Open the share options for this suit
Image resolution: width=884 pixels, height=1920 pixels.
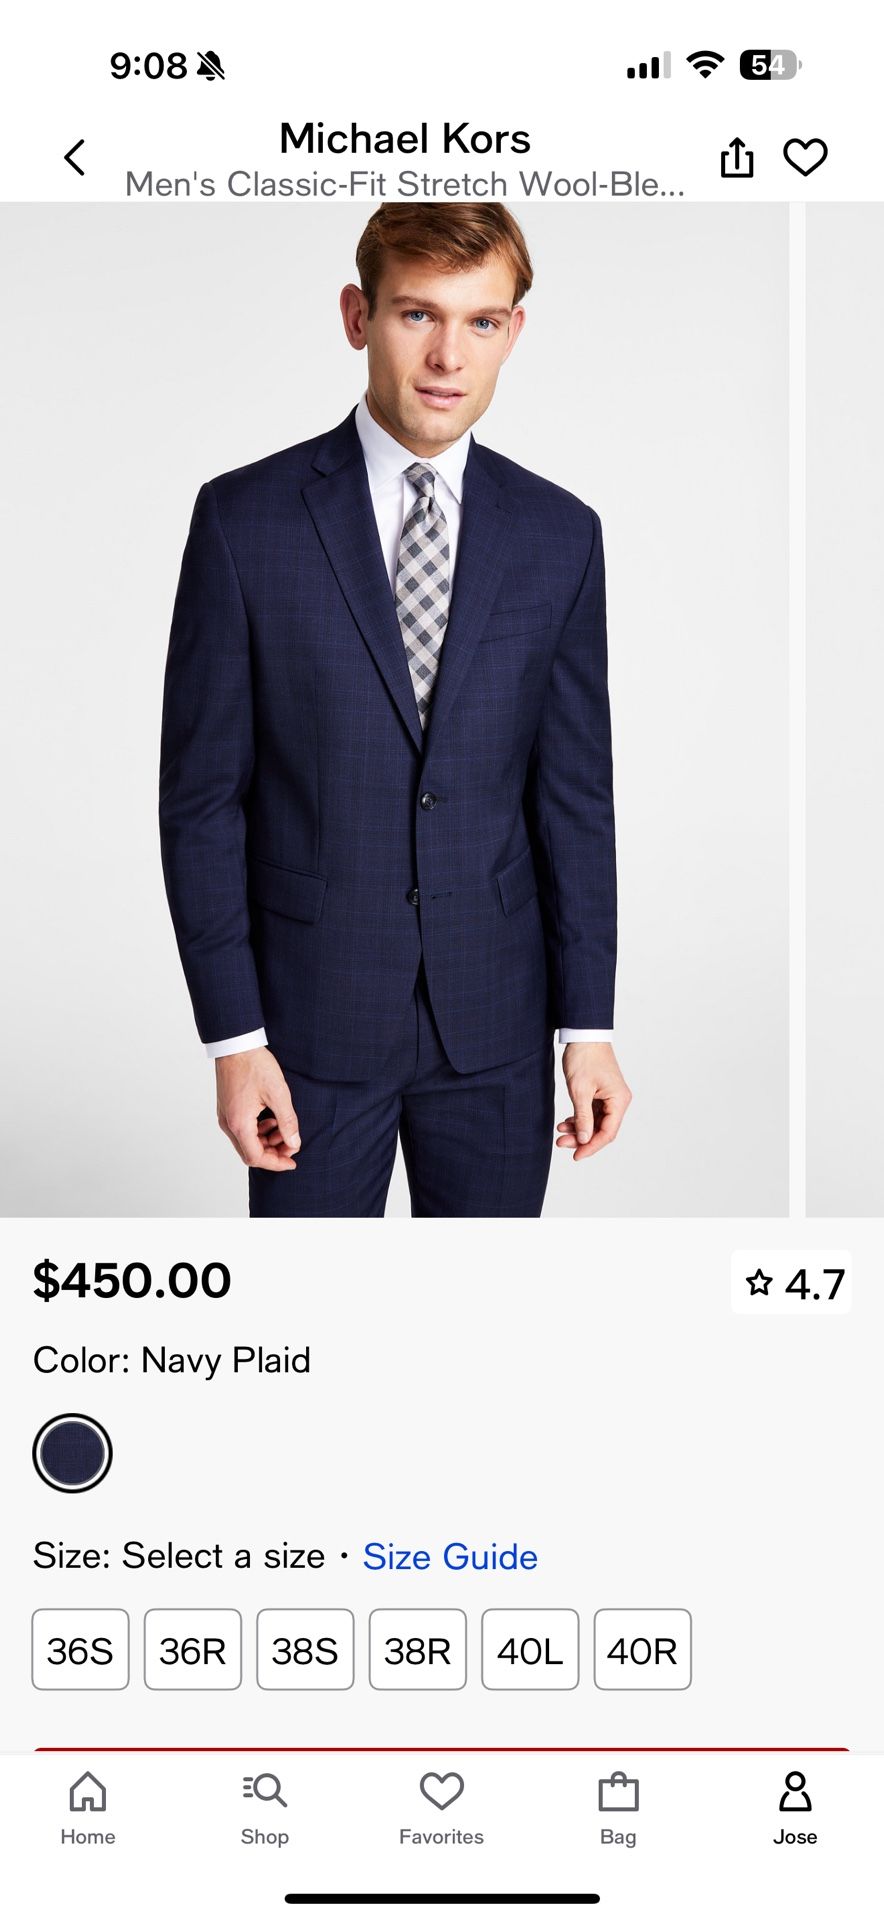737,157
